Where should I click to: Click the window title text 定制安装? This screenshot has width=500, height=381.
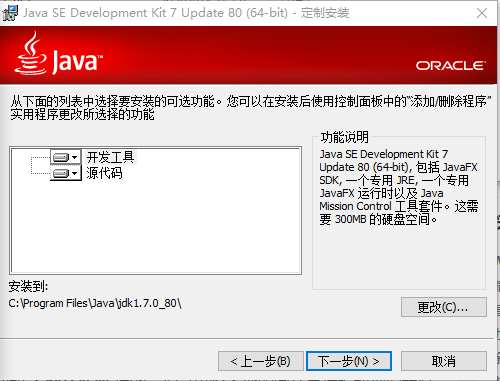pyautogui.click(x=325, y=13)
